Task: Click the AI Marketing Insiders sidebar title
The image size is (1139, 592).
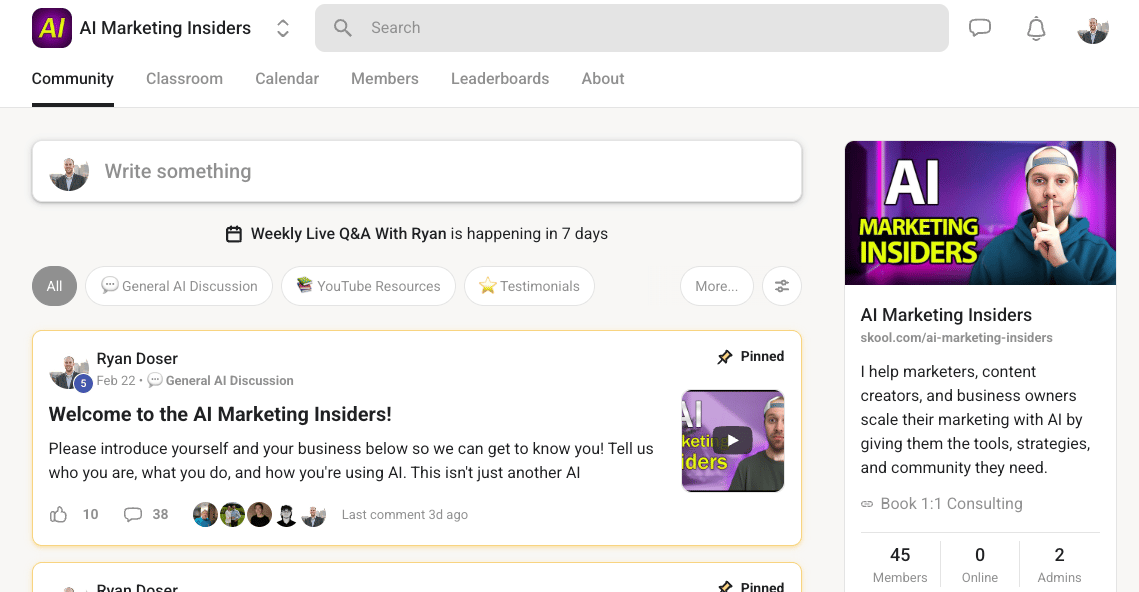Action: point(946,315)
